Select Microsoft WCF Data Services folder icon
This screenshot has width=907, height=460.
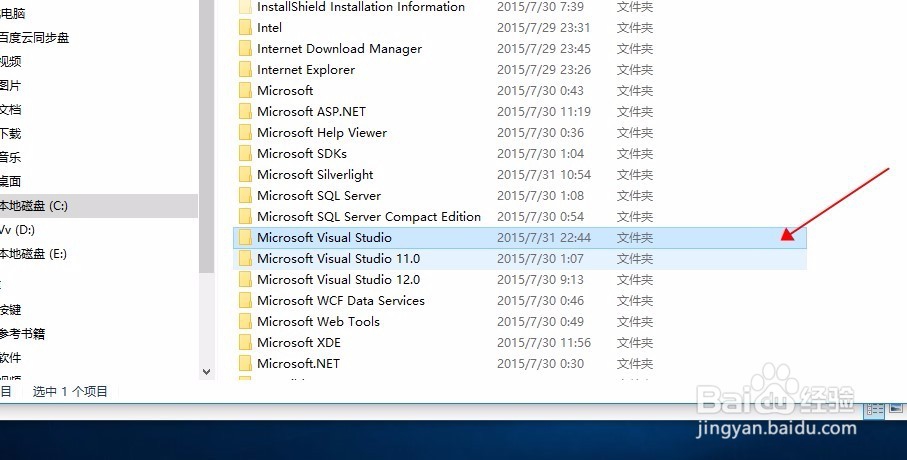245,300
